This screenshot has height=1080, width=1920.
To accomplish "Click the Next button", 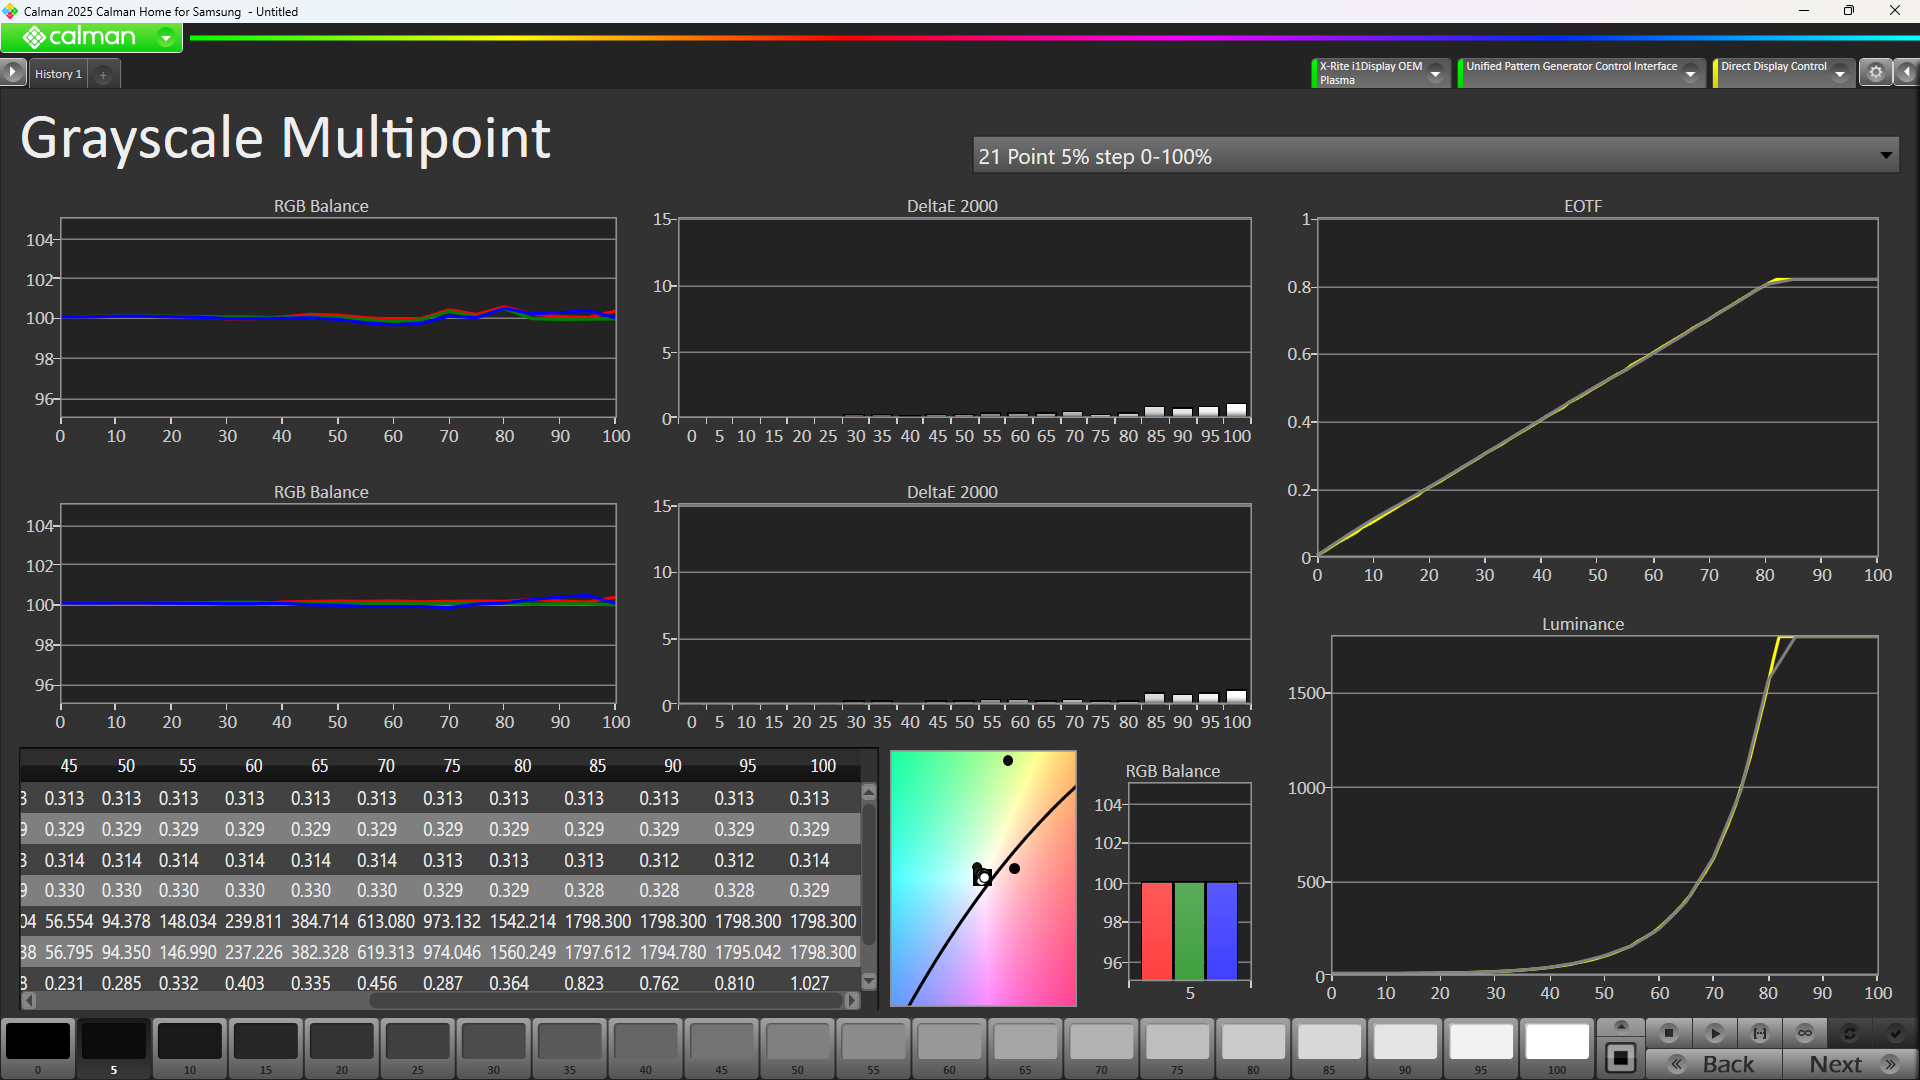I will coord(1850,1064).
